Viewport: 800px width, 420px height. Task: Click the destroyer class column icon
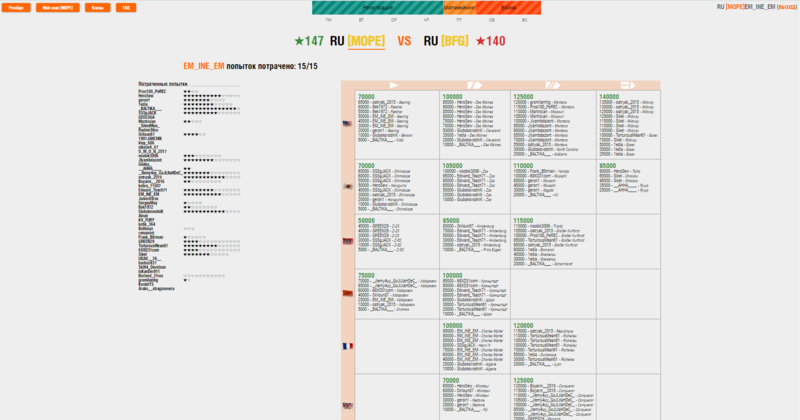tap(395, 84)
